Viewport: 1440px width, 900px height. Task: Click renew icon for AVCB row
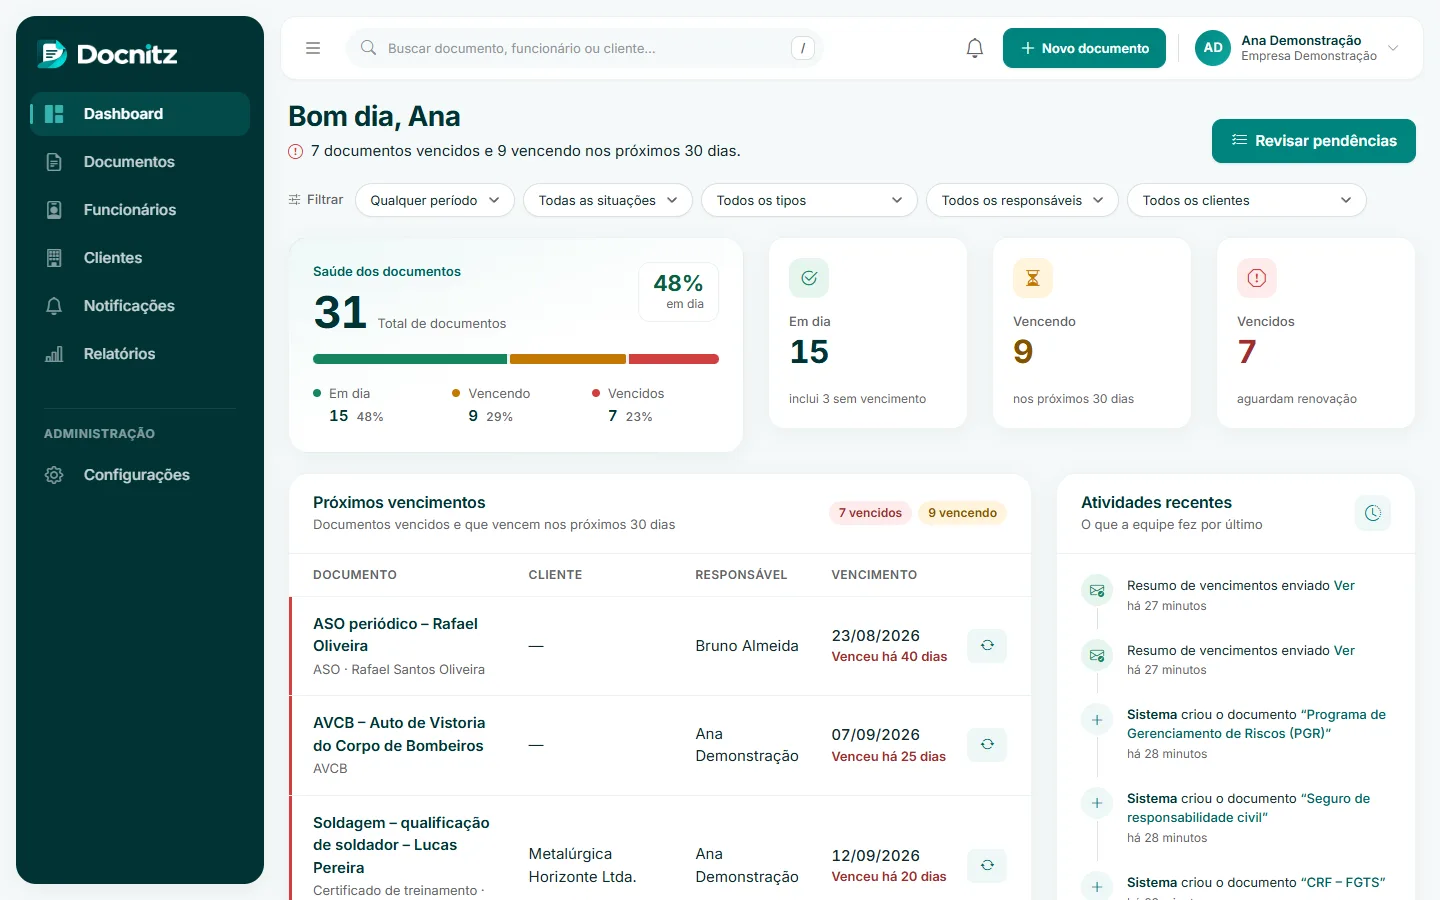click(x=987, y=745)
